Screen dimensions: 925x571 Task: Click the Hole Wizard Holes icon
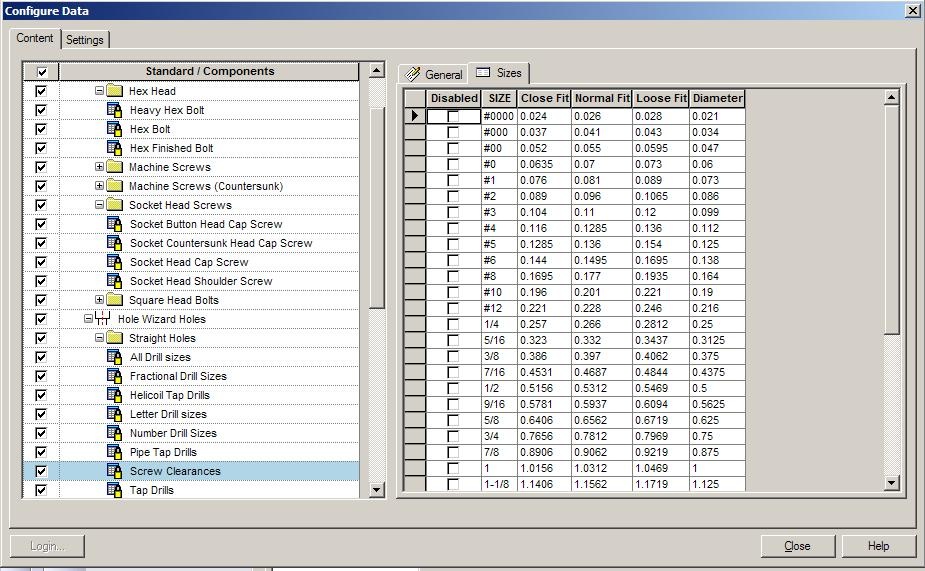(x=103, y=319)
